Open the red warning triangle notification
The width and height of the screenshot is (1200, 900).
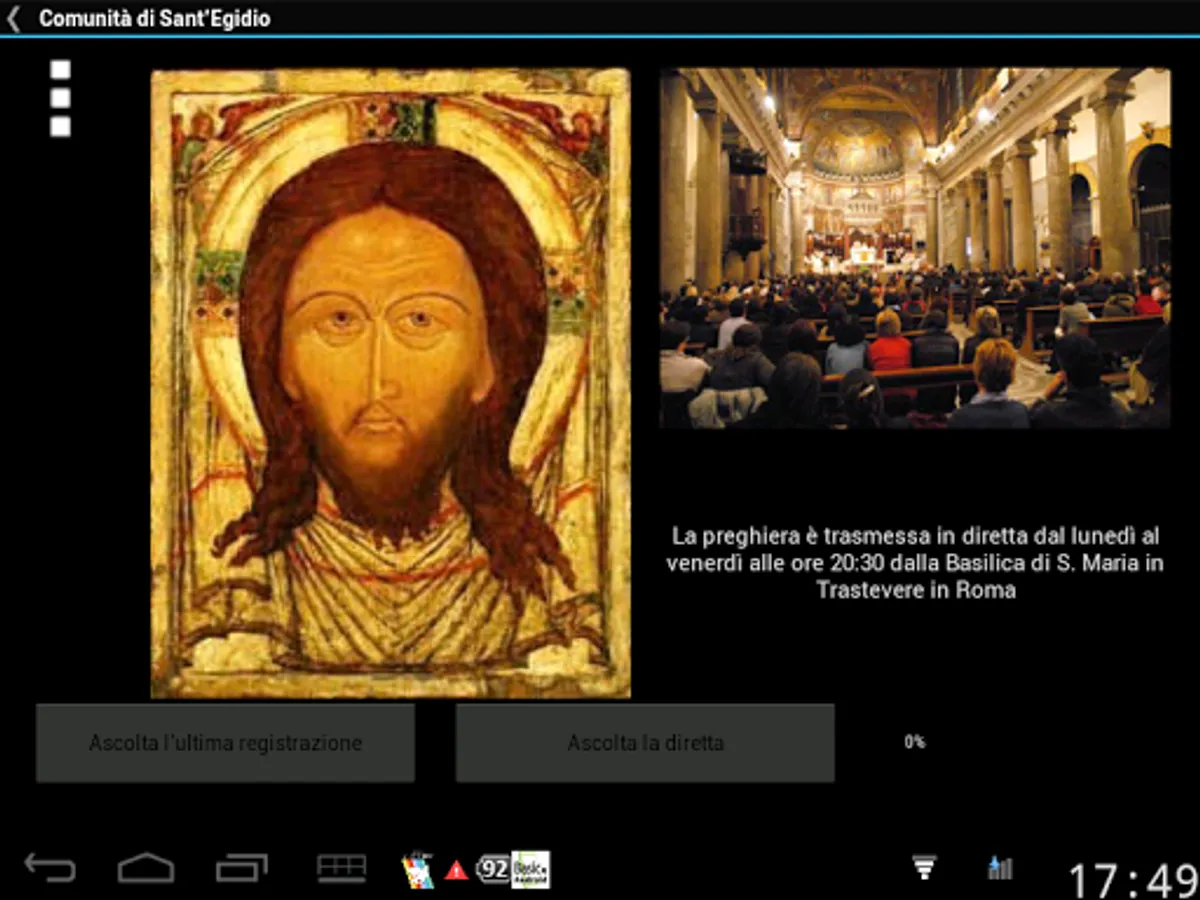[456, 870]
